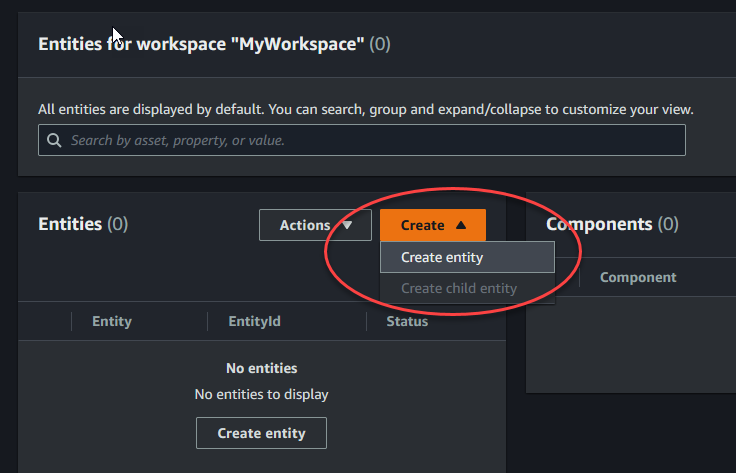Image resolution: width=736 pixels, height=473 pixels.
Task: Collapse the orange Create dropdown
Action: point(432,225)
